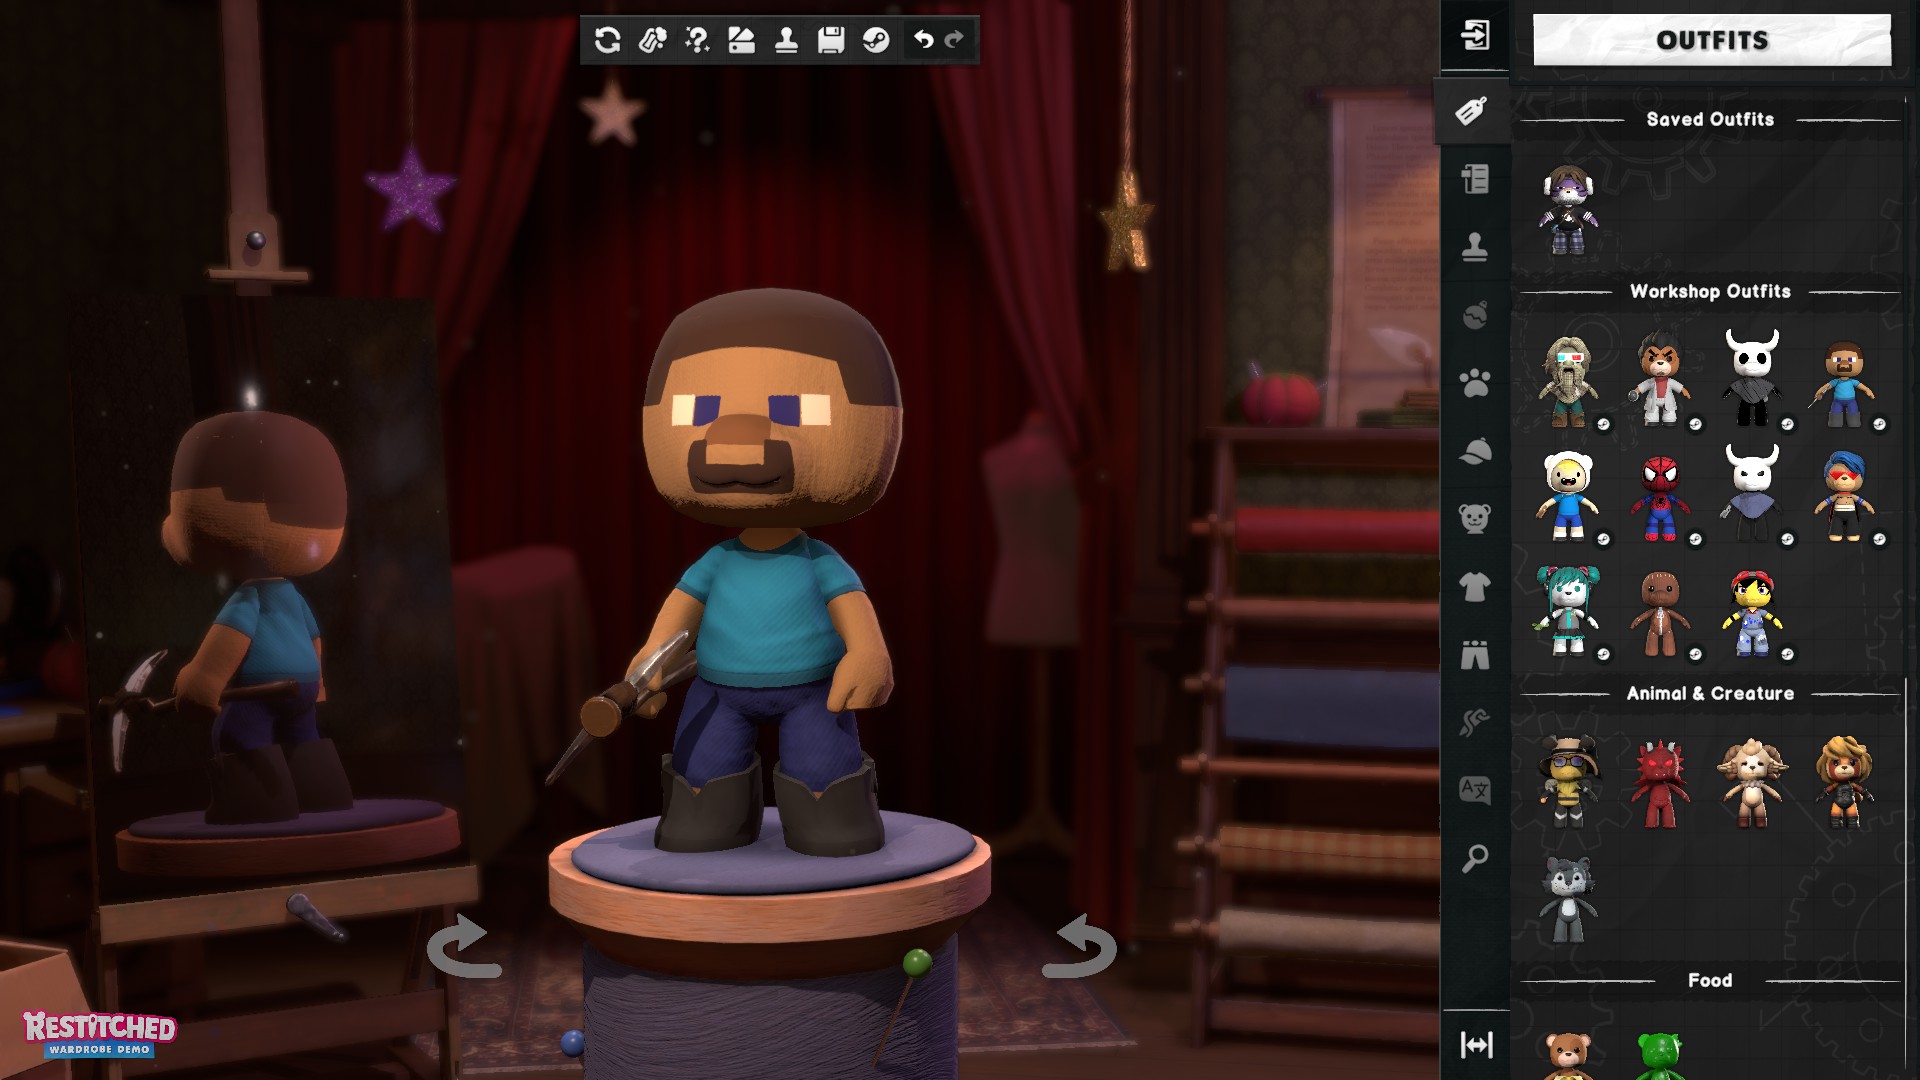Select the paw print category icon
The image size is (1920, 1080).
1475,383
